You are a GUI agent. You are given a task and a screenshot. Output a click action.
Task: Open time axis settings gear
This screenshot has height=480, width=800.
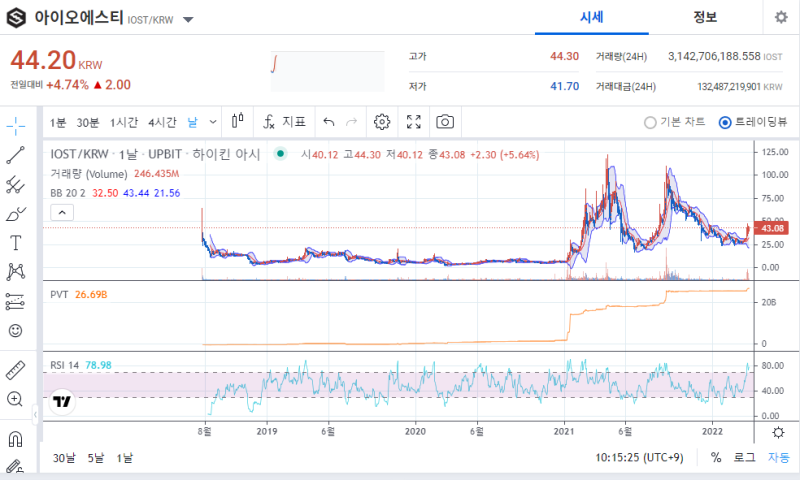(x=778, y=433)
